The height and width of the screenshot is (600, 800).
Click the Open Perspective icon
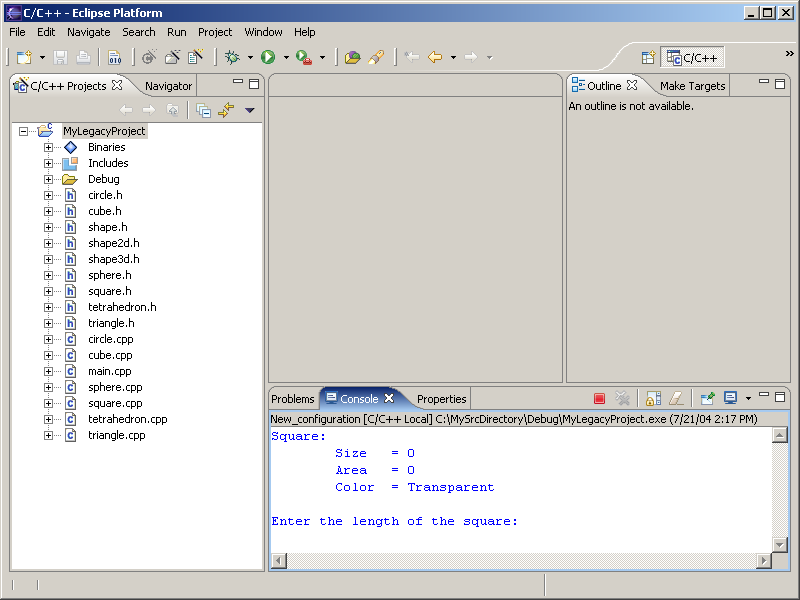[648, 58]
